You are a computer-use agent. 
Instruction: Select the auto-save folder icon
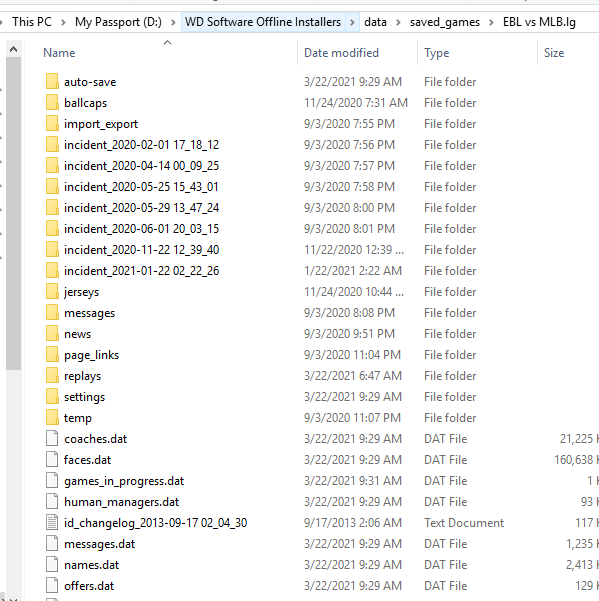click(x=52, y=82)
